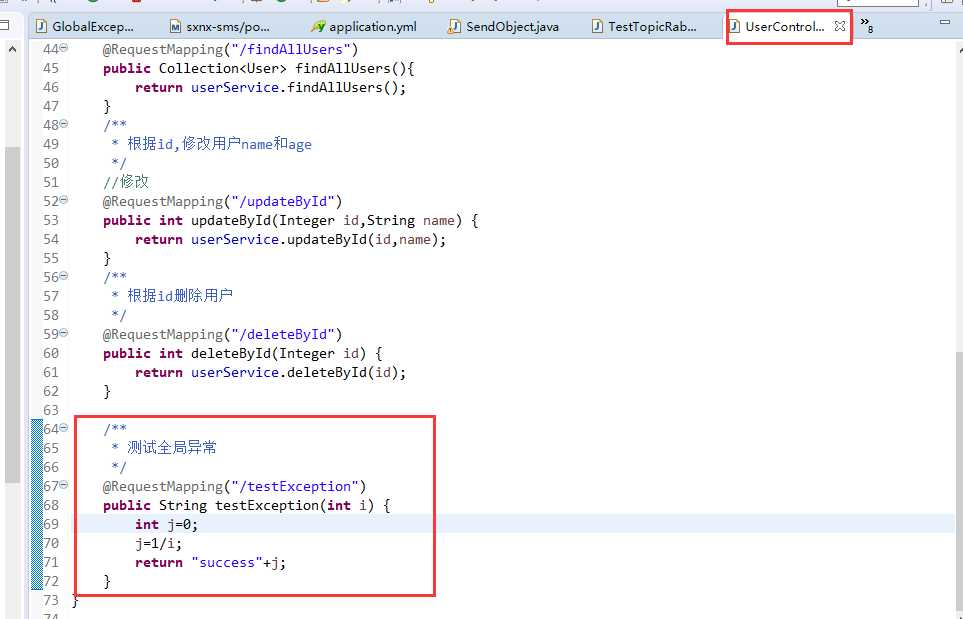Collapse the Javadoc comment at line 64
The height and width of the screenshot is (619, 963).
click(64, 428)
